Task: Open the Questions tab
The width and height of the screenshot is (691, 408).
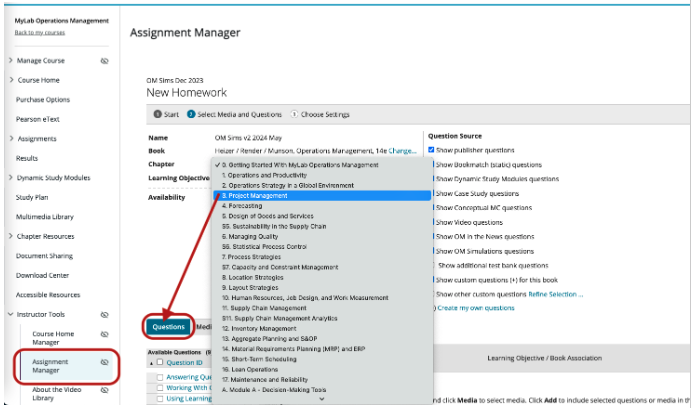Action: (167, 326)
